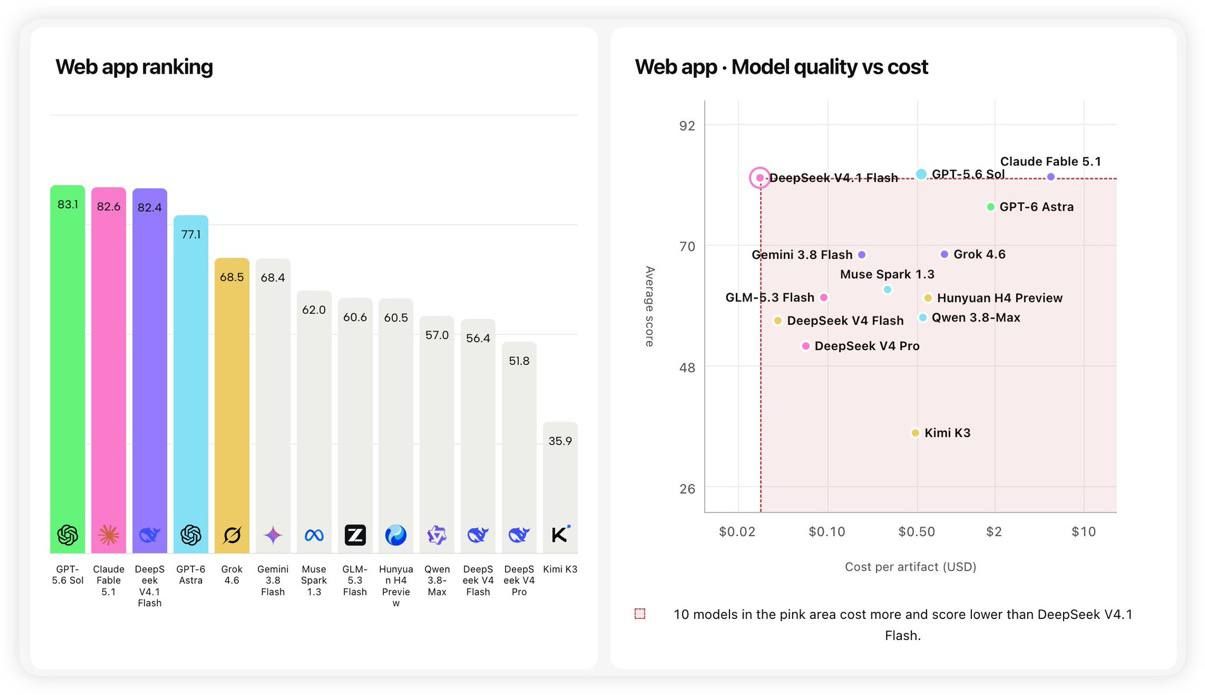This screenshot has height=695, width=1205.
Task: Click the "Grok 4.6" label under the bar chart
Action: click(x=232, y=575)
